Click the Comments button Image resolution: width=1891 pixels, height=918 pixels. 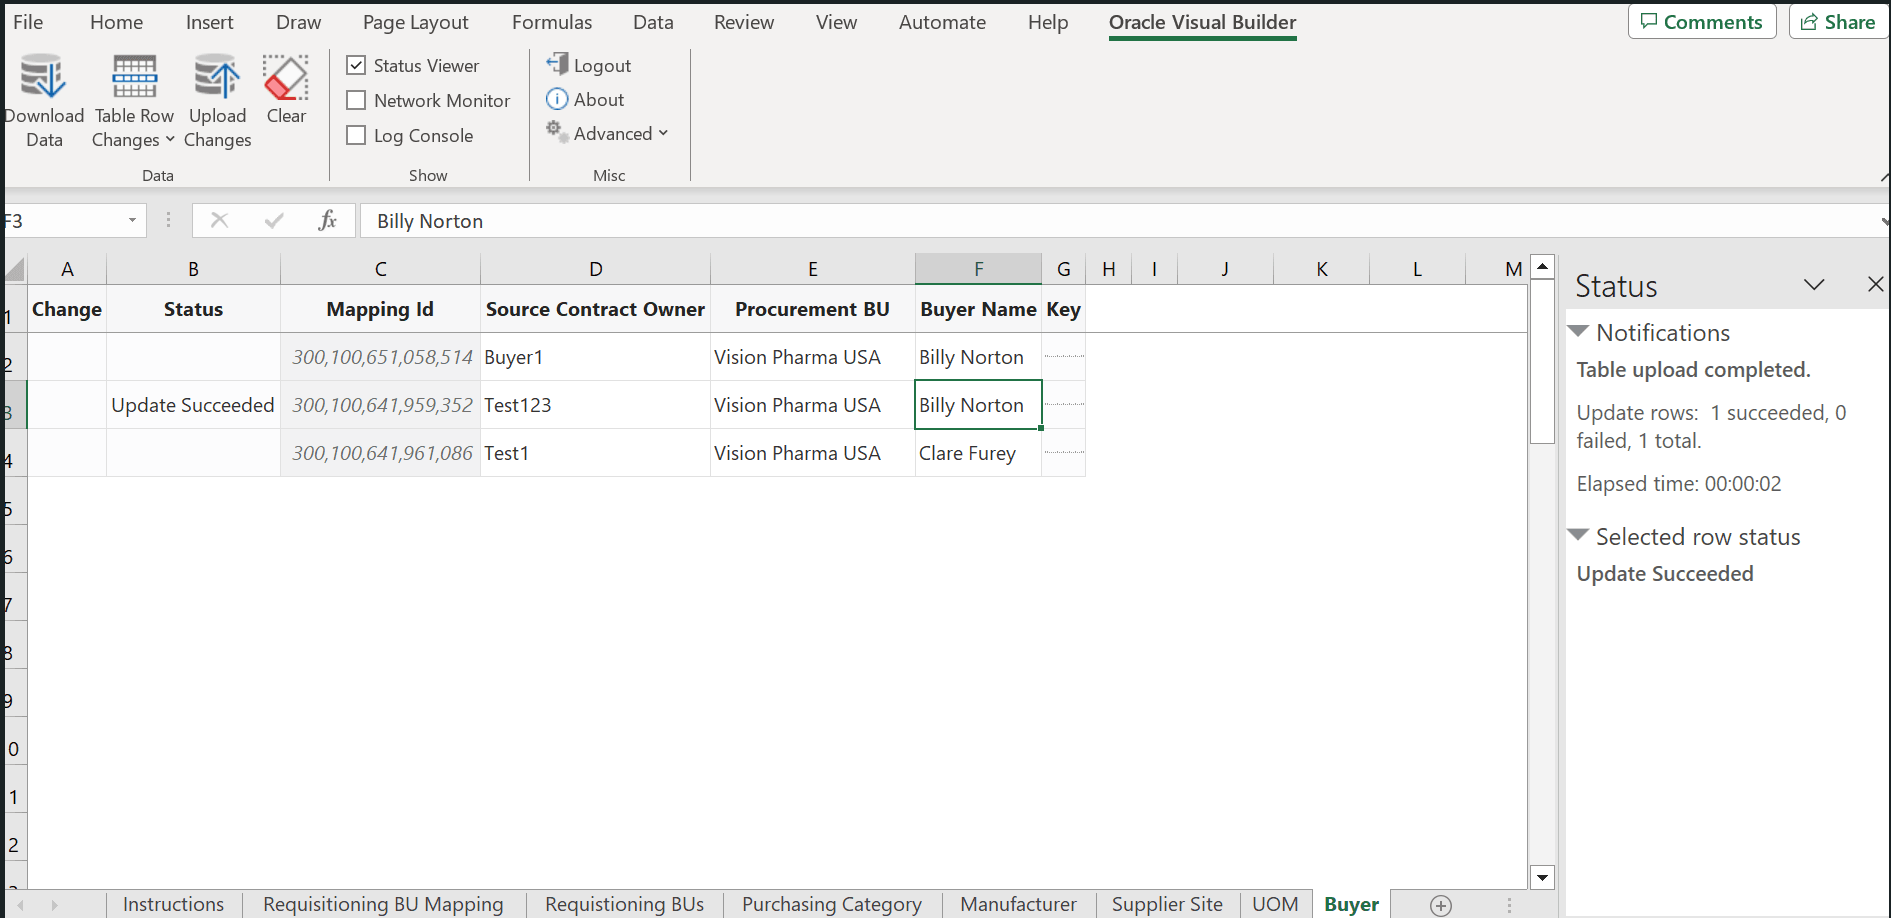(1701, 20)
